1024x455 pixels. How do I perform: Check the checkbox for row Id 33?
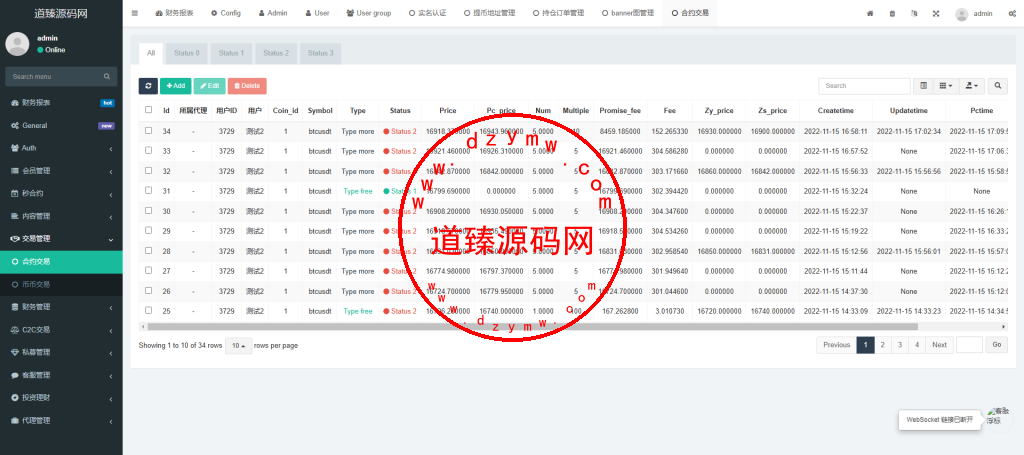click(148, 150)
